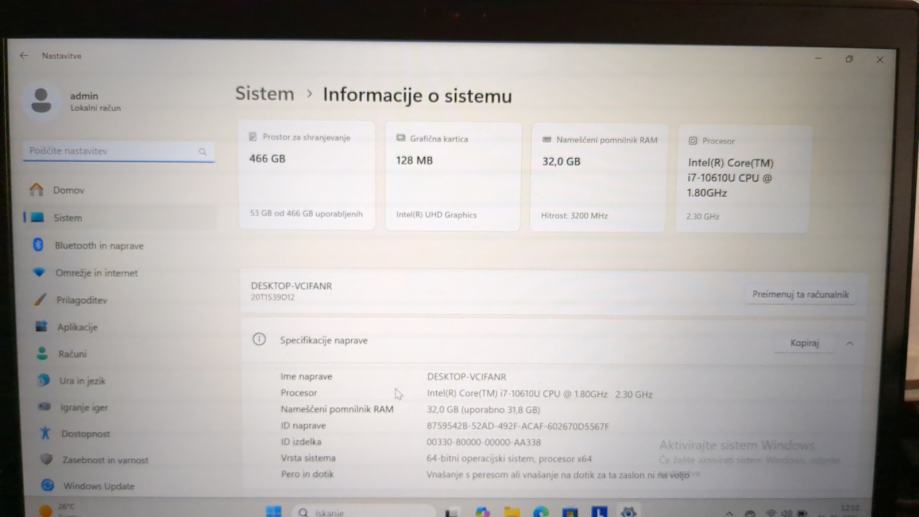The height and width of the screenshot is (517, 919).
Task: Click the Kopiraj button for device specs
Action: click(x=804, y=343)
